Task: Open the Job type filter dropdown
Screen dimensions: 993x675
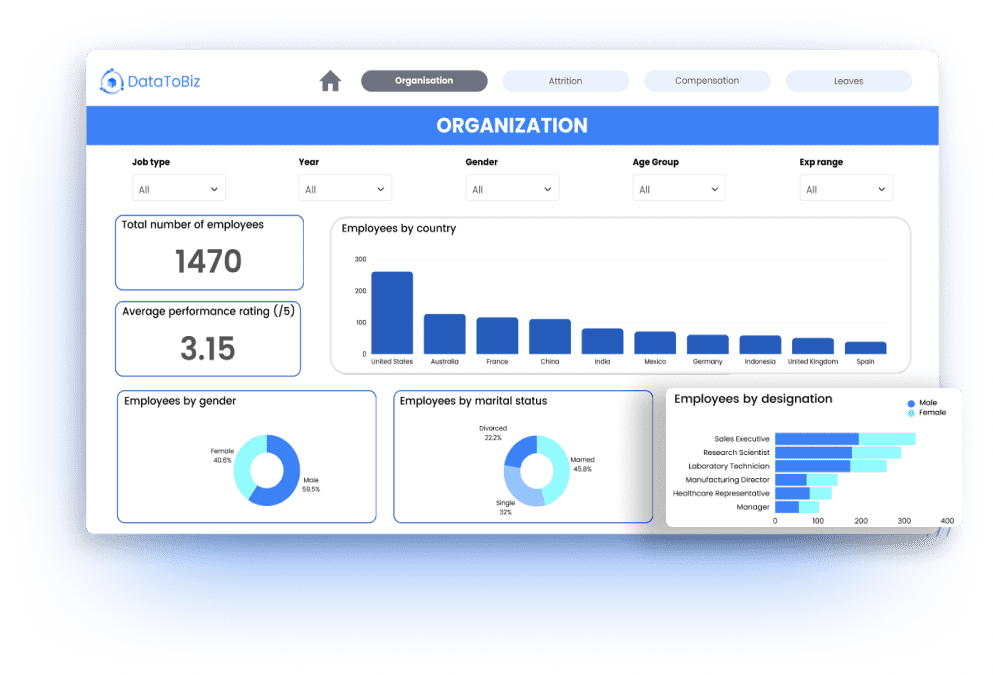Action: (178, 187)
